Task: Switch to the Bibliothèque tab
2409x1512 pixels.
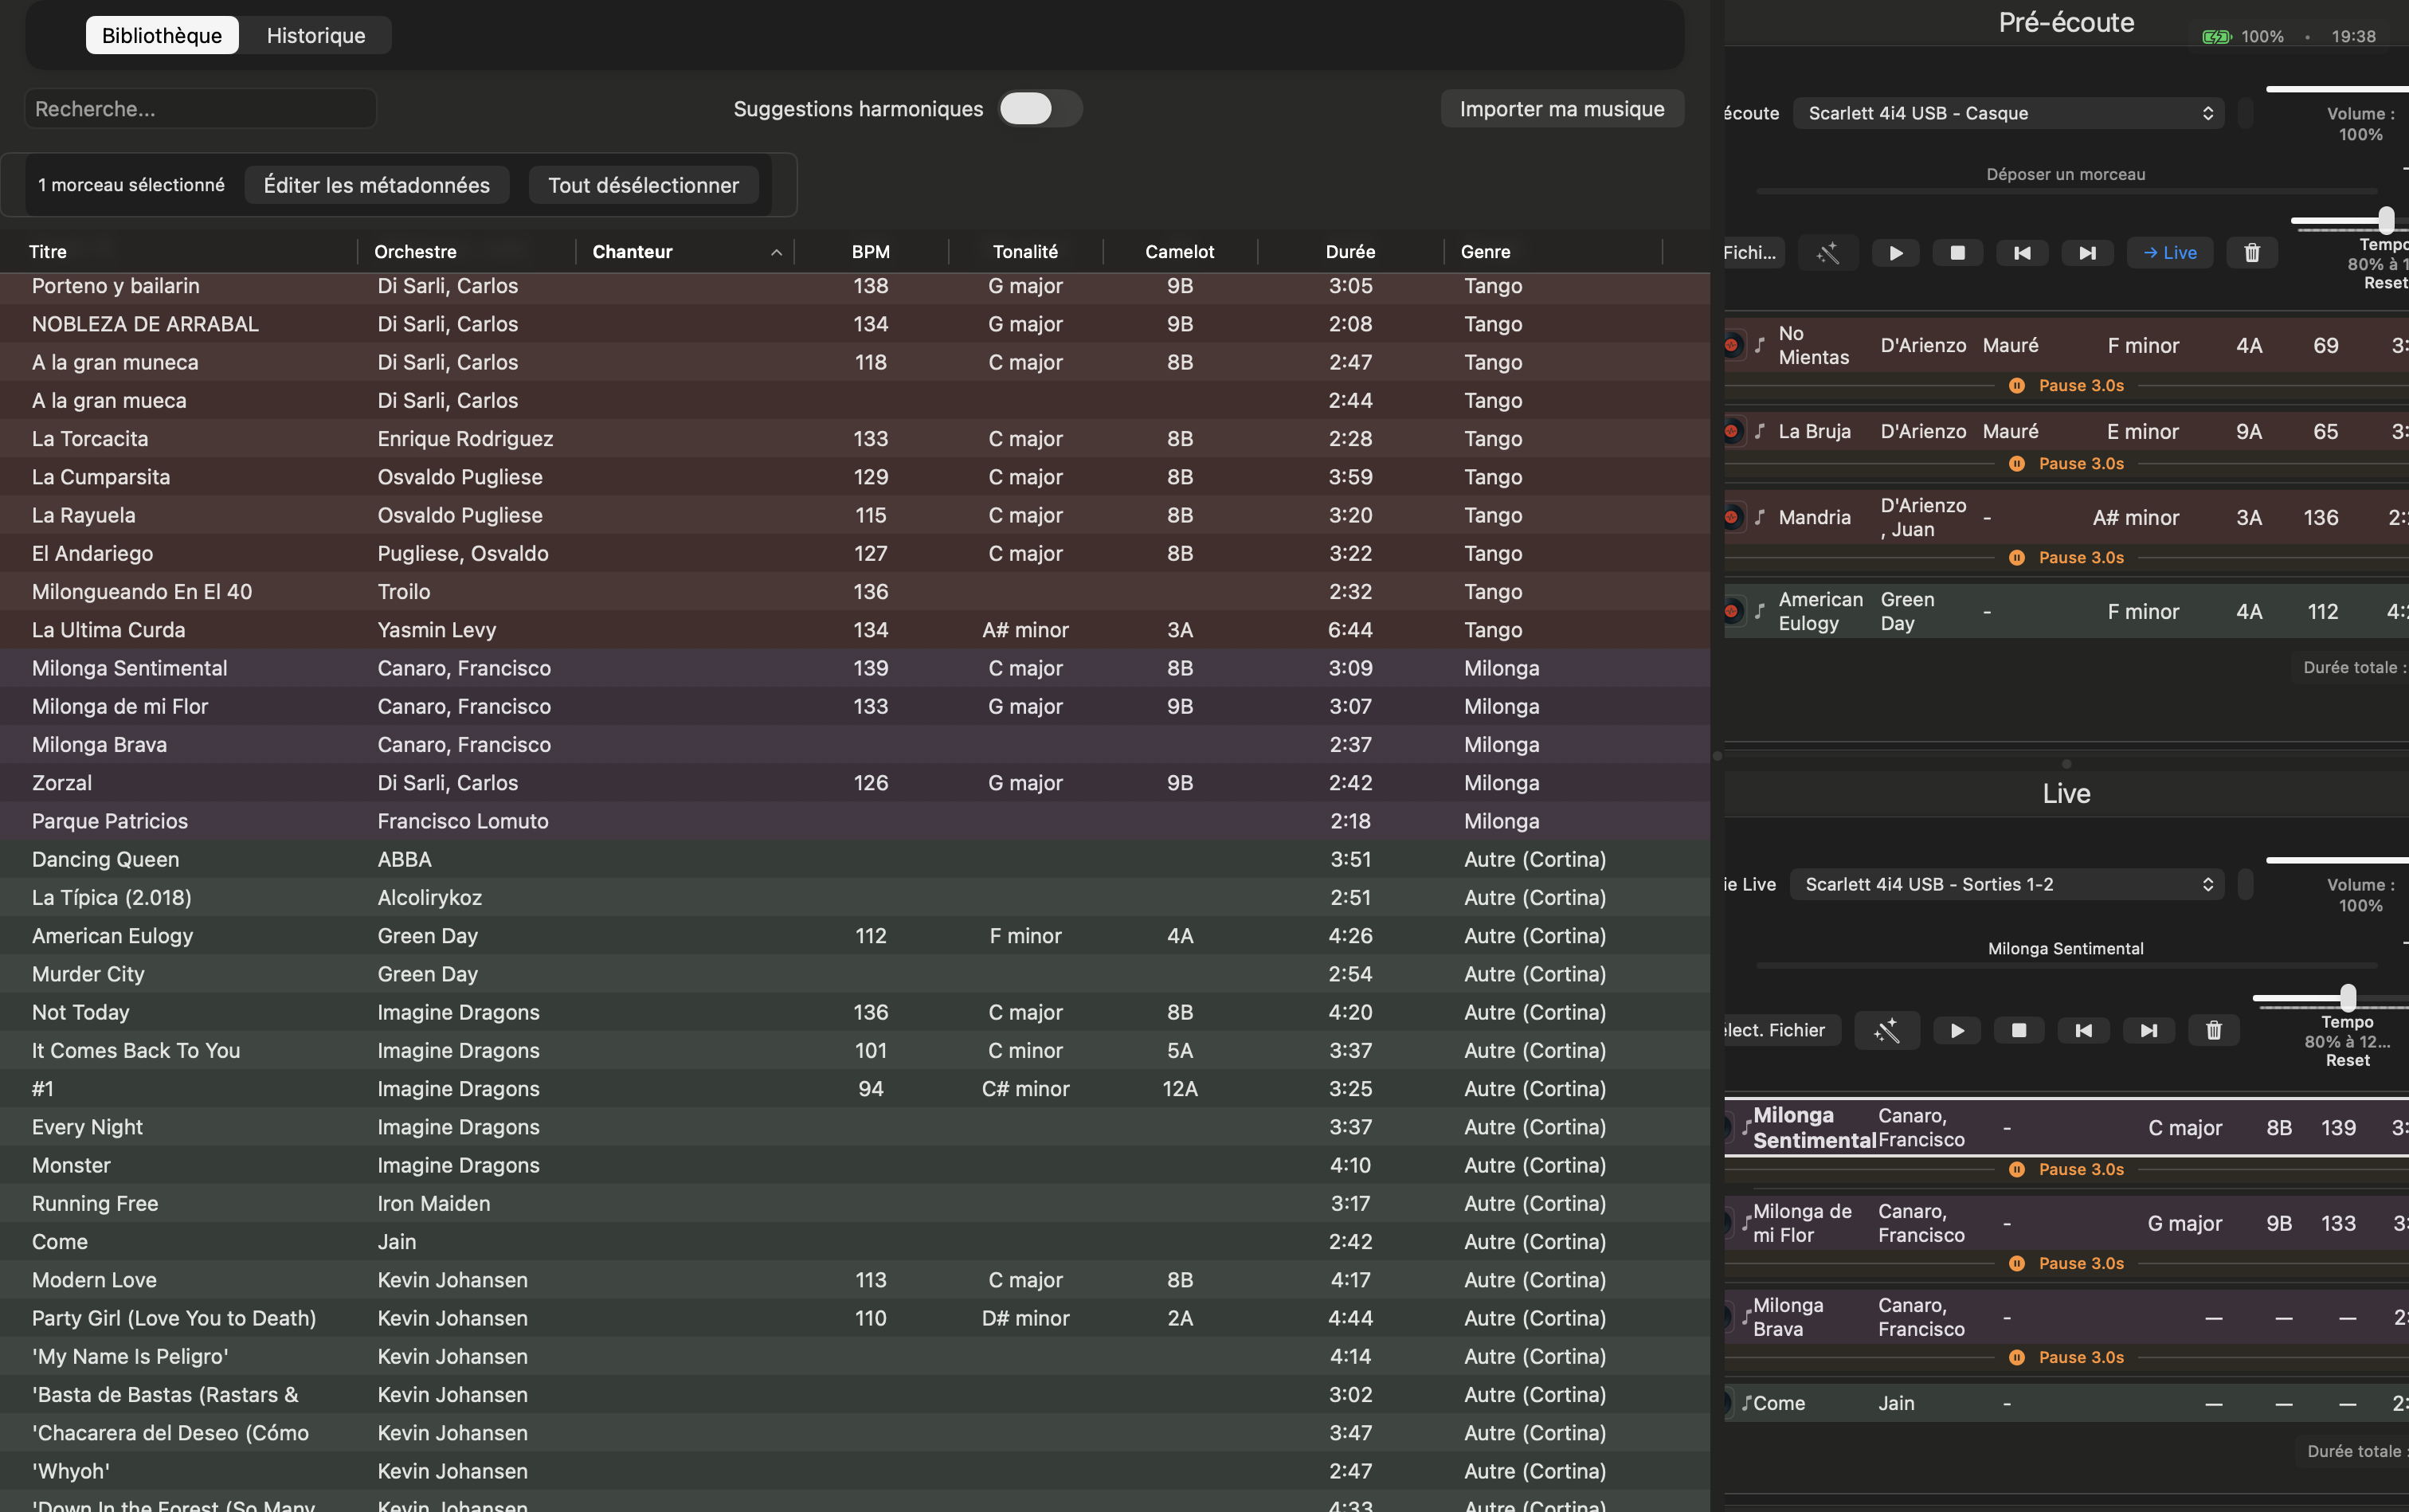Action: pos(162,36)
